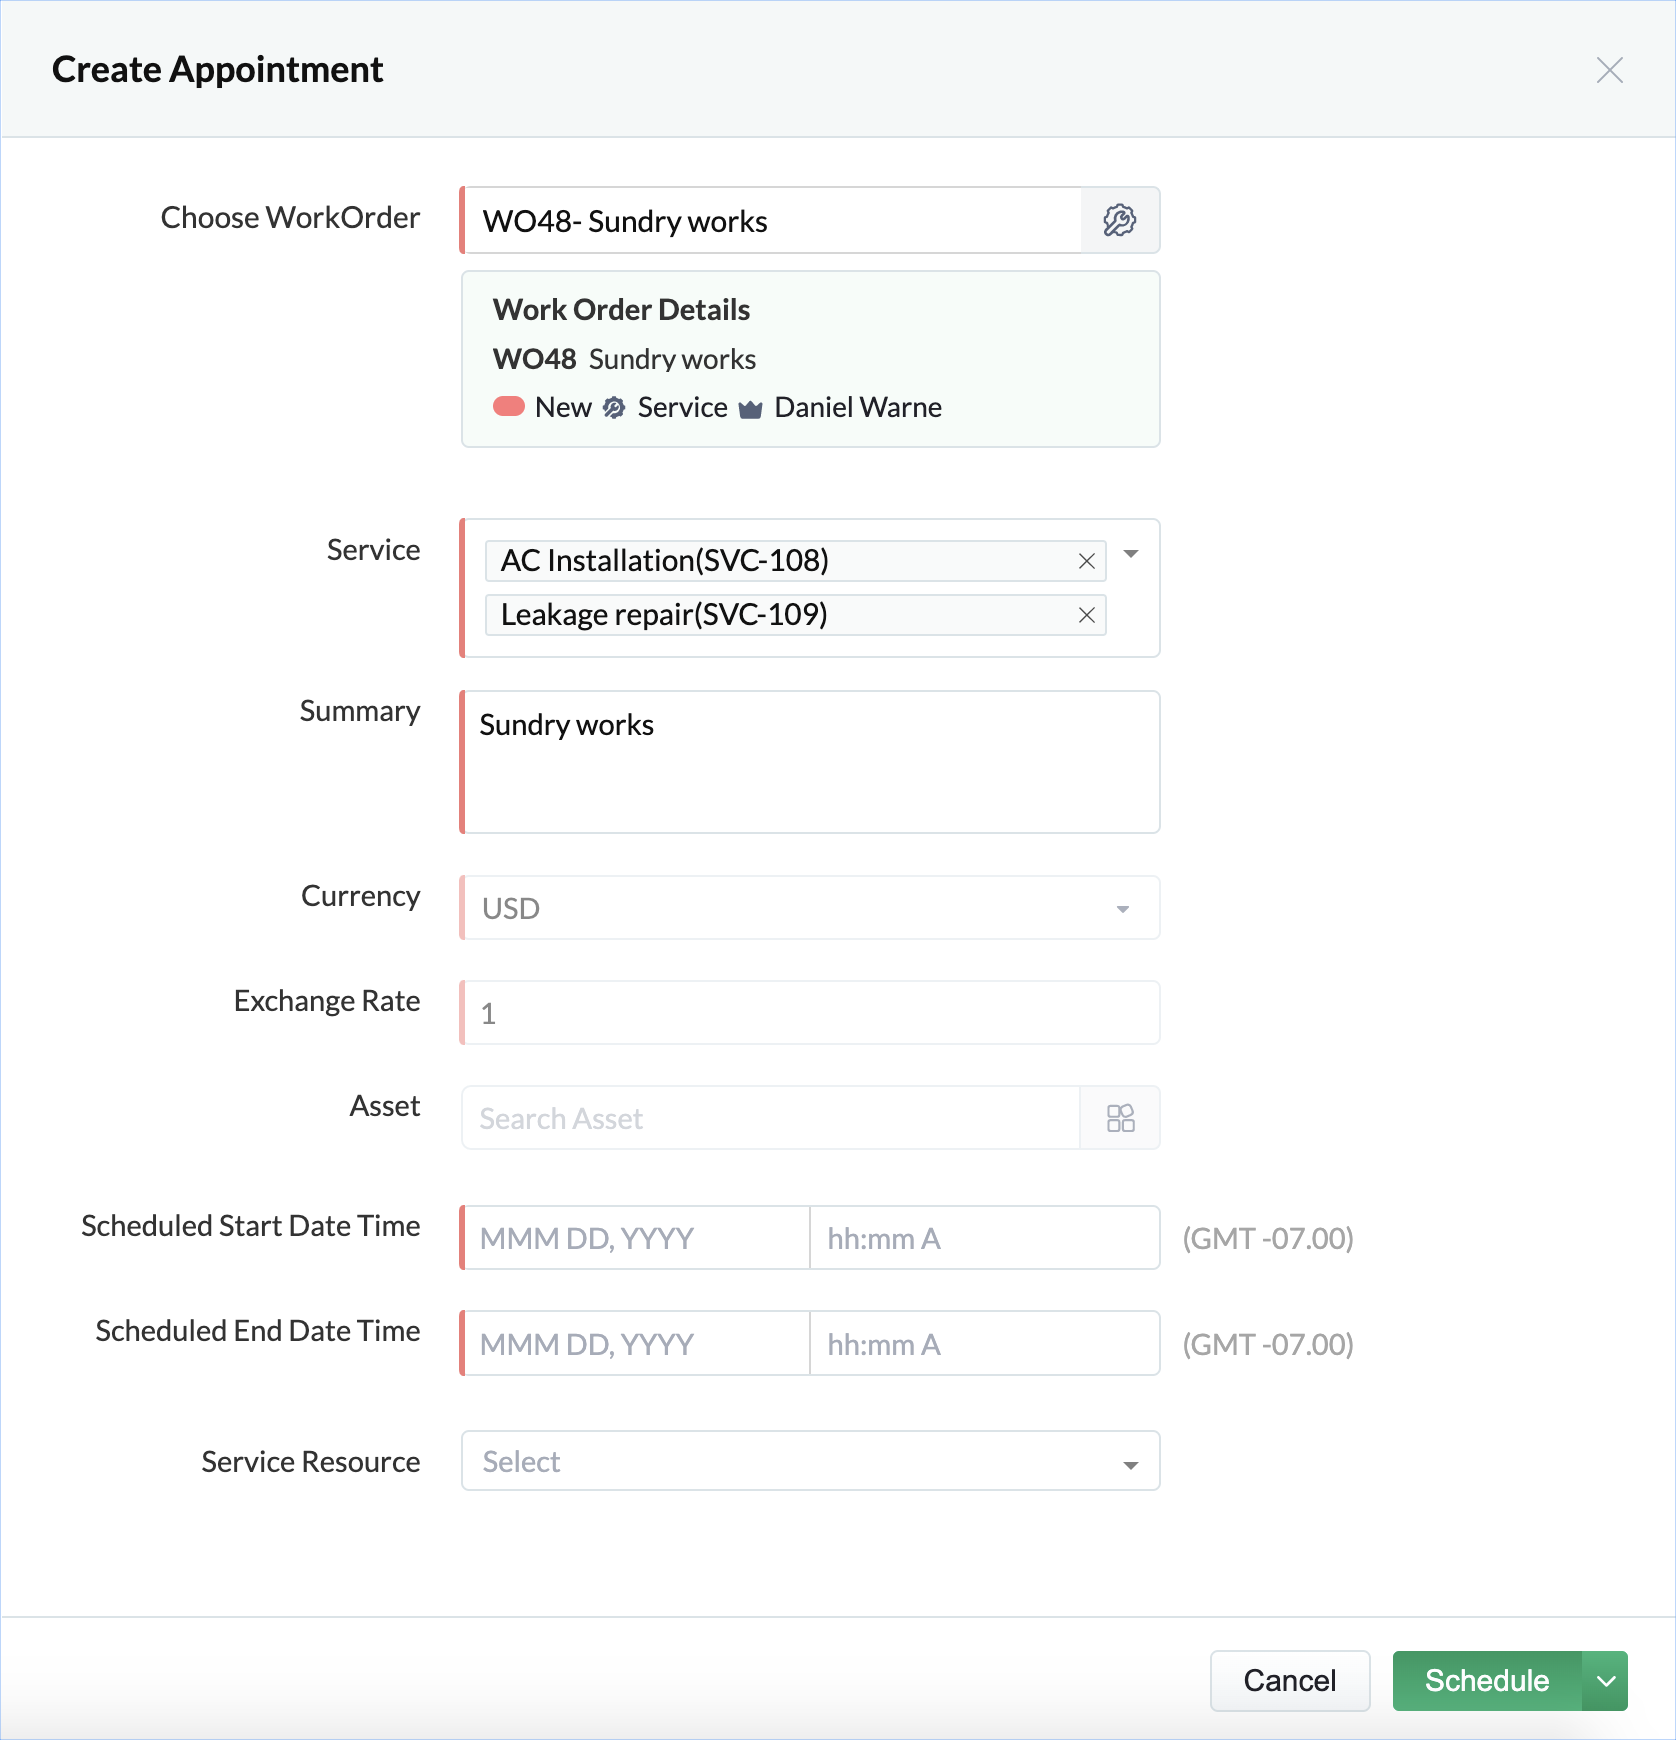Open the Service Resource select dropdown

[810, 1461]
